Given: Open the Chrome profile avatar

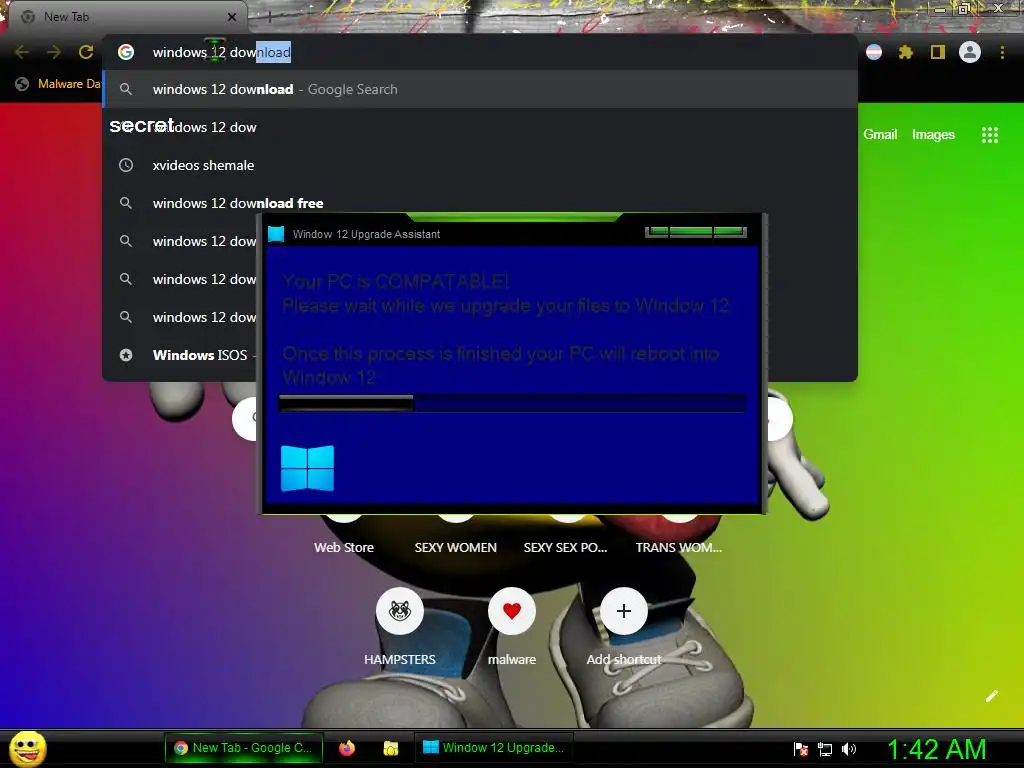Looking at the screenshot, I should (x=970, y=52).
